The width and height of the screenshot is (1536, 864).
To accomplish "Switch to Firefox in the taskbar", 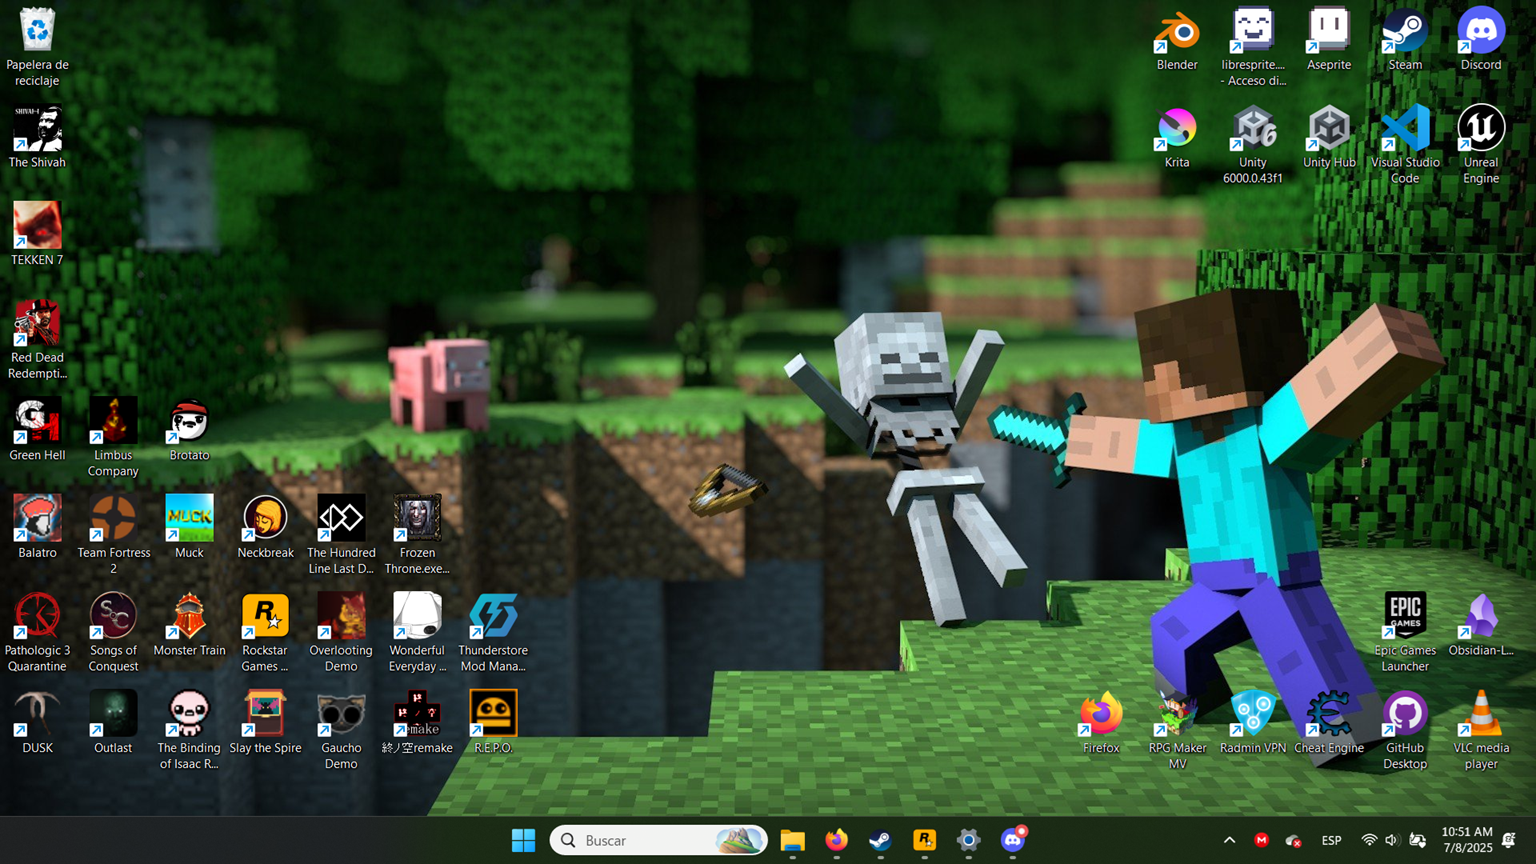I will pyautogui.click(x=837, y=841).
